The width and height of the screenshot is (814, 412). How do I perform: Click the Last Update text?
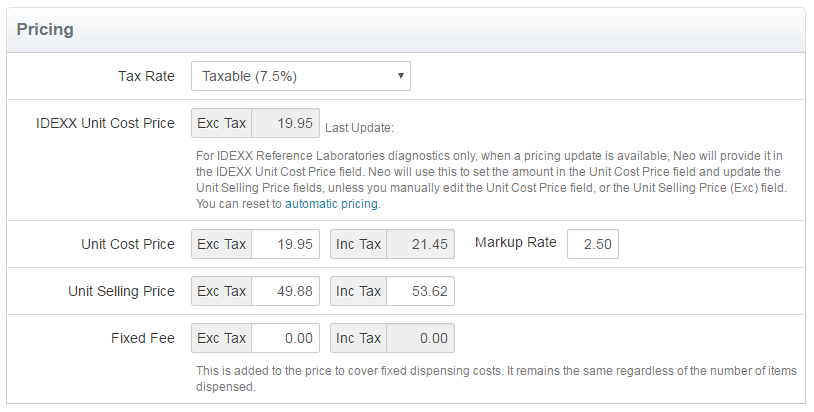point(360,127)
